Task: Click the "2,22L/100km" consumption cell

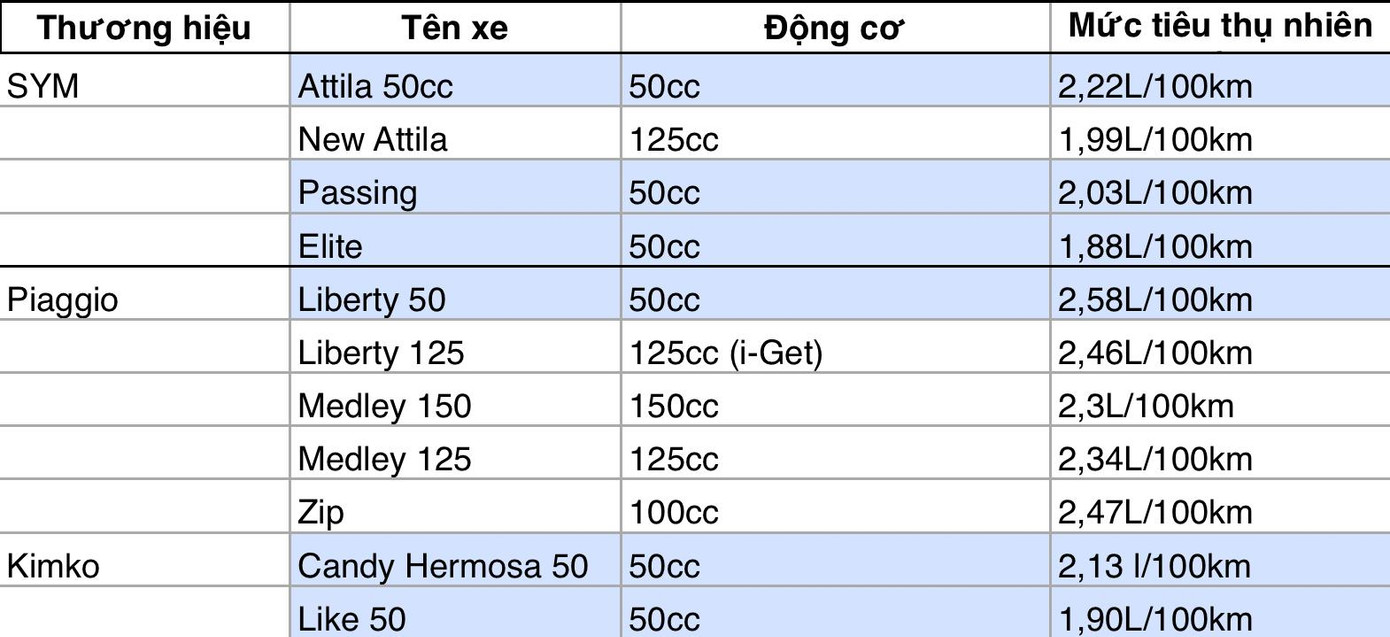Action: click(x=1155, y=86)
